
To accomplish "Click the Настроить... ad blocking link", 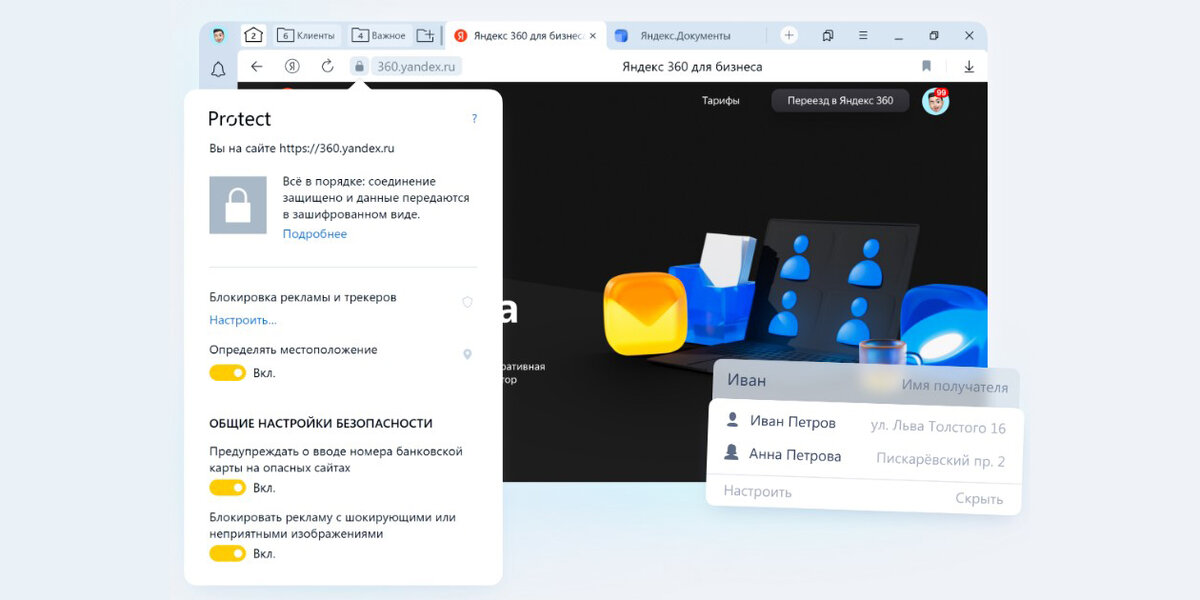I will click(243, 320).
